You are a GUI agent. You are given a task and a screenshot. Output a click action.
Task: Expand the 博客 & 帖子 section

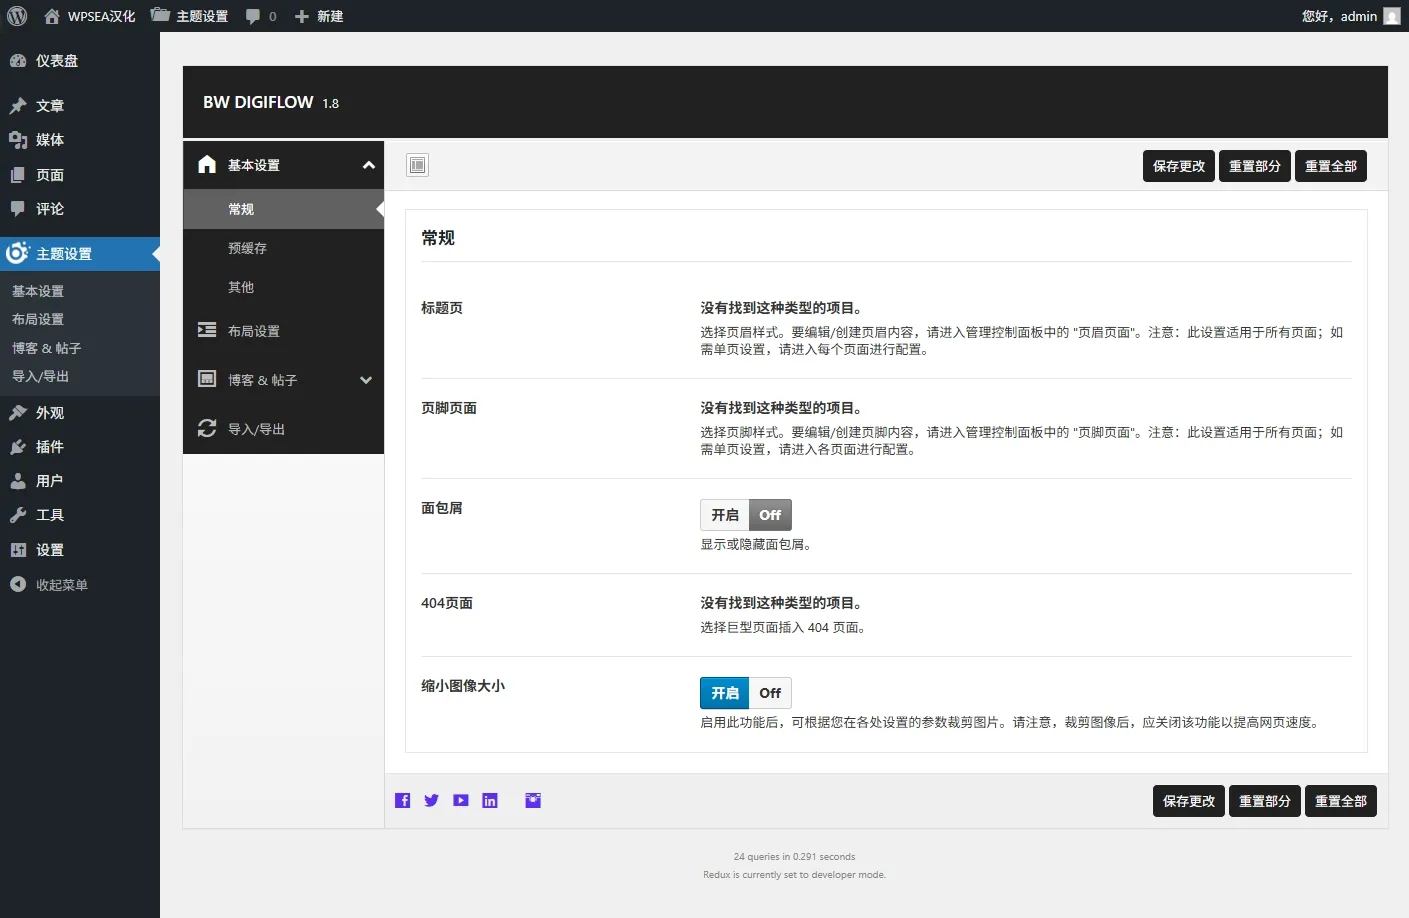tap(366, 380)
